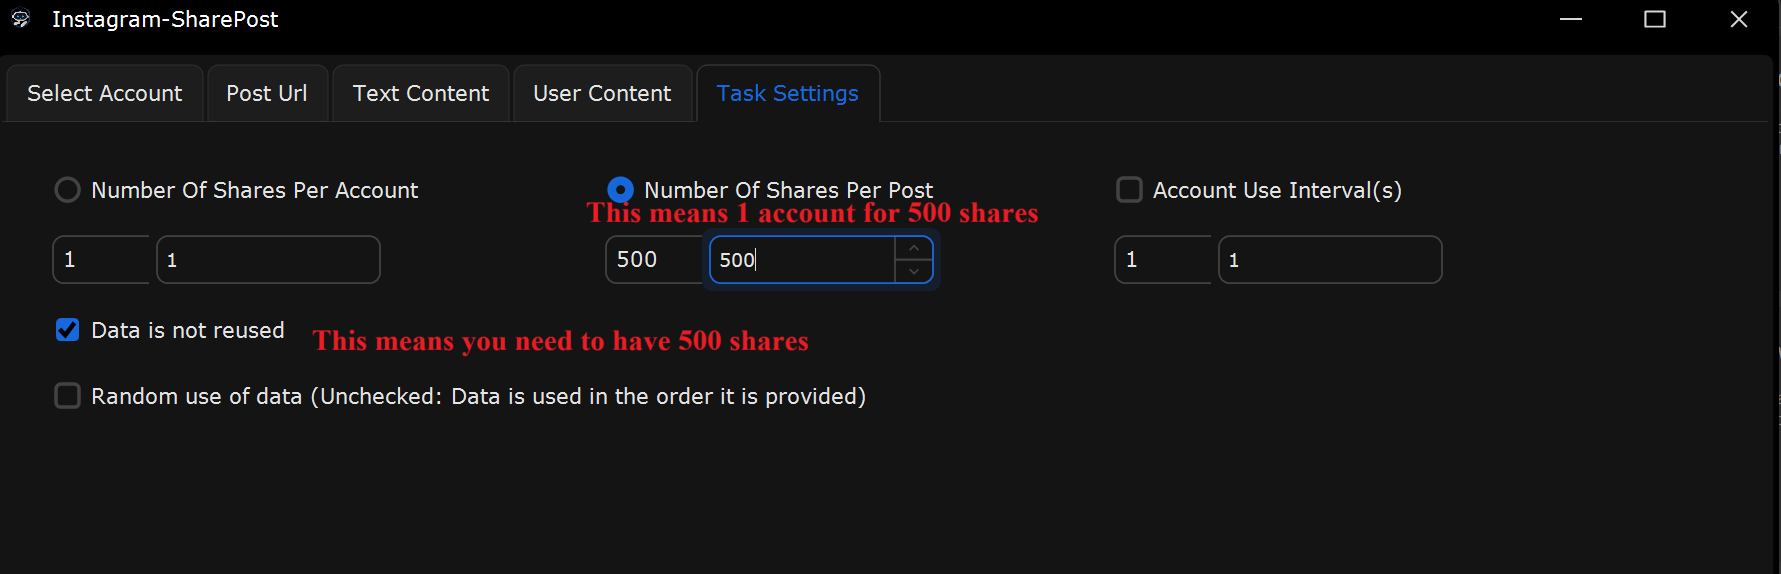Decrease shares per post using the down stepper arrow
Screen dimensions: 1781x574
point(914,271)
